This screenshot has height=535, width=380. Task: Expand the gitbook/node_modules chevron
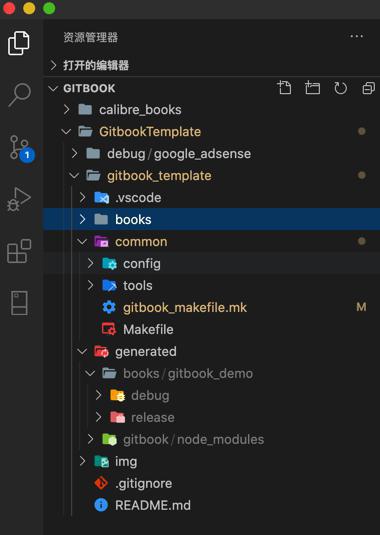(91, 439)
